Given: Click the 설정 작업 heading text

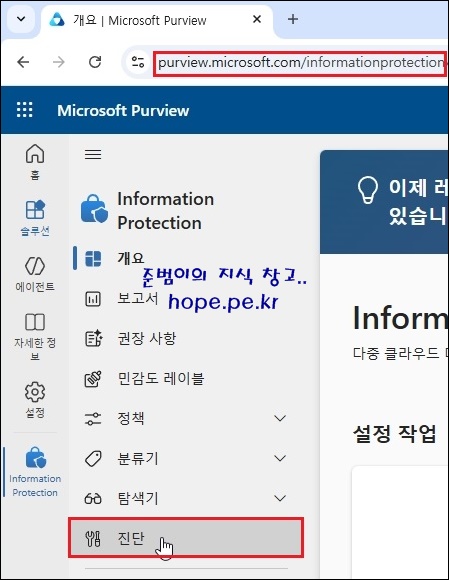Looking at the screenshot, I should click(395, 434).
